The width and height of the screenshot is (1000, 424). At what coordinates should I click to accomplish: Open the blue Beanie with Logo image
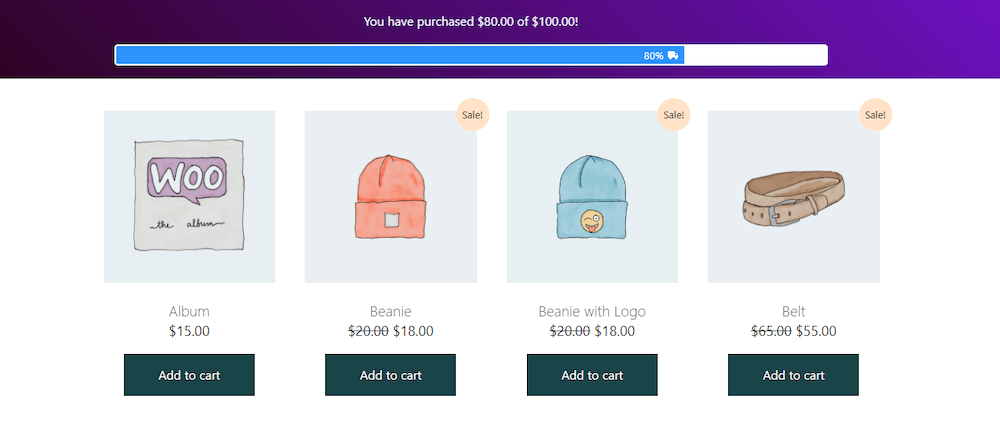[x=592, y=197]
